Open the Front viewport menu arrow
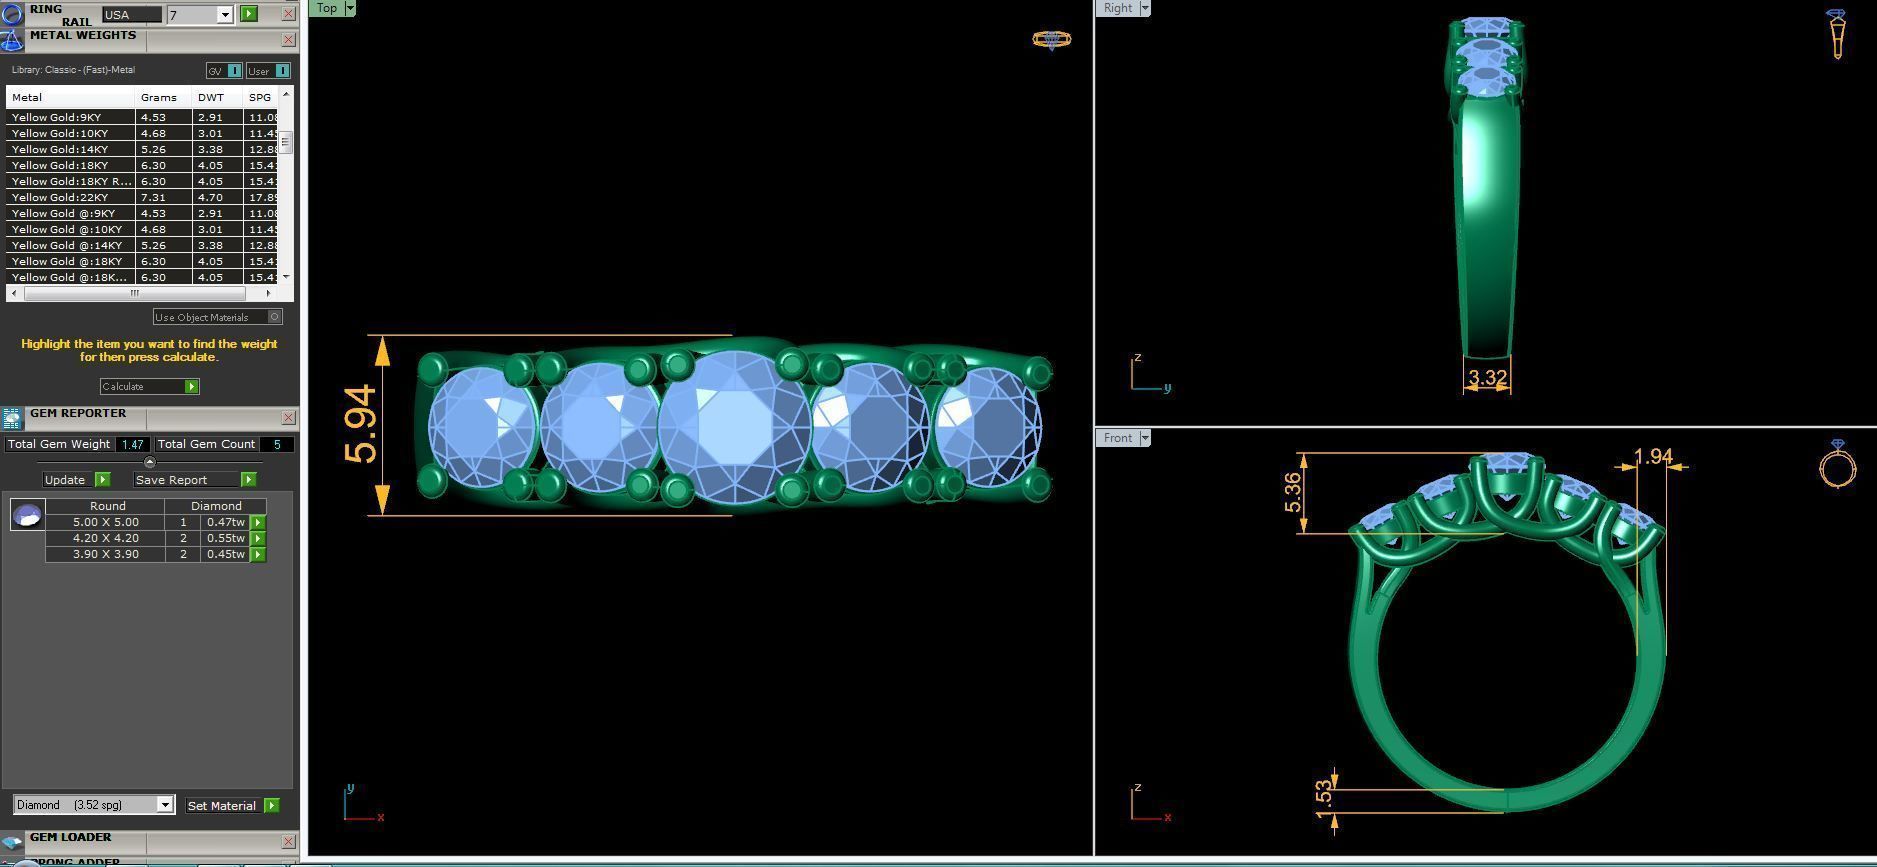Image resolution: width=1877 pixels, height=867 pixels. [1145, 438]
